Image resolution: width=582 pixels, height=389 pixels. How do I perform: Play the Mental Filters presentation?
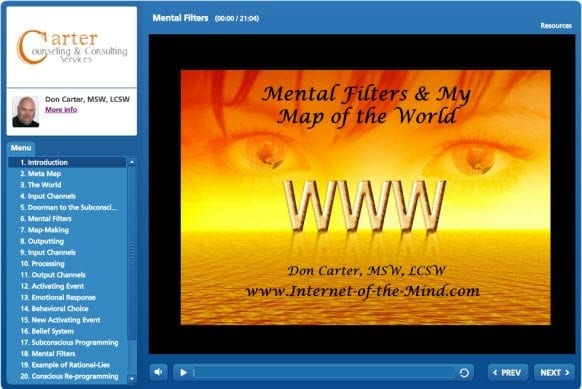[x=183, y=372]
